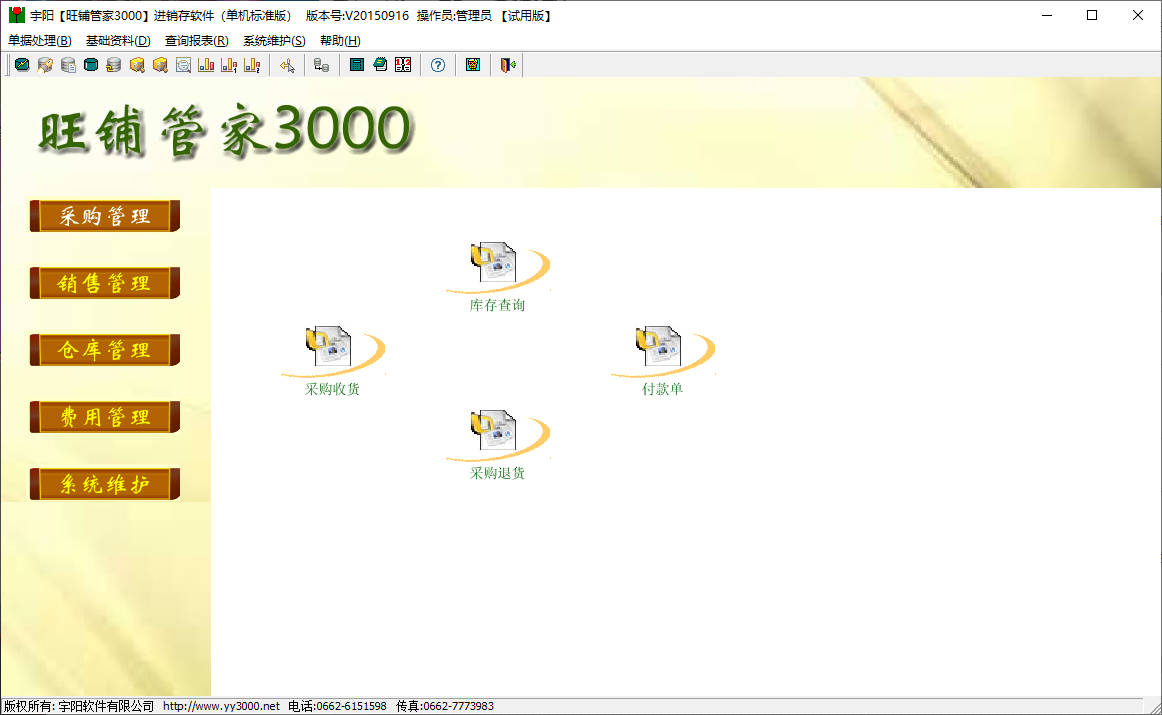Open the 付款单 module icon
The image size is (1162, 715).
coord(662,360)
